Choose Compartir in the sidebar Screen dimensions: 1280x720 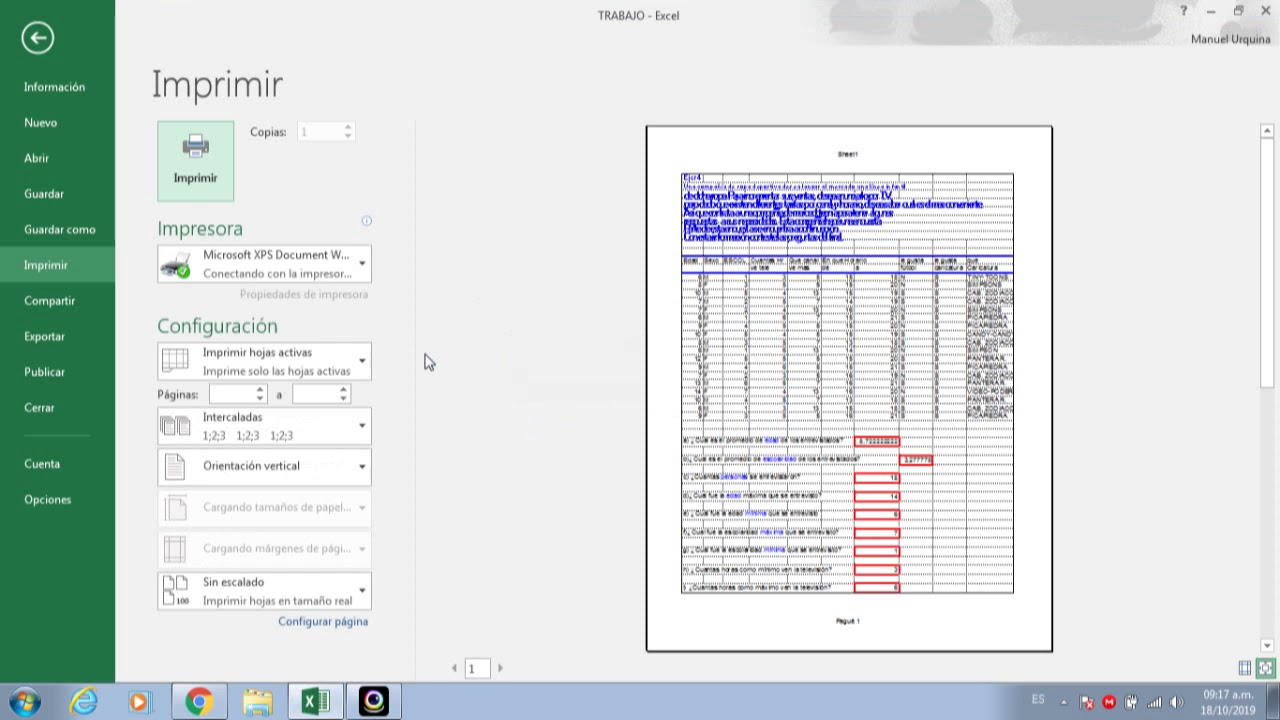pos(50,301)
